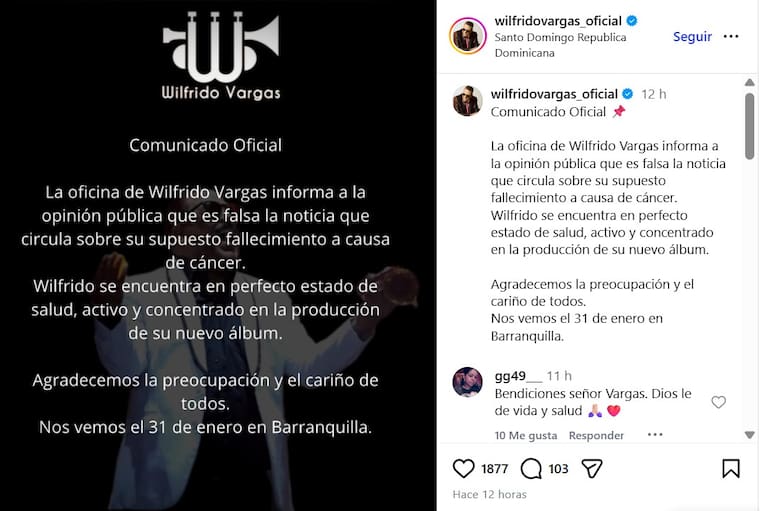Click the comments scrollbar thumb

pos(749,126)
